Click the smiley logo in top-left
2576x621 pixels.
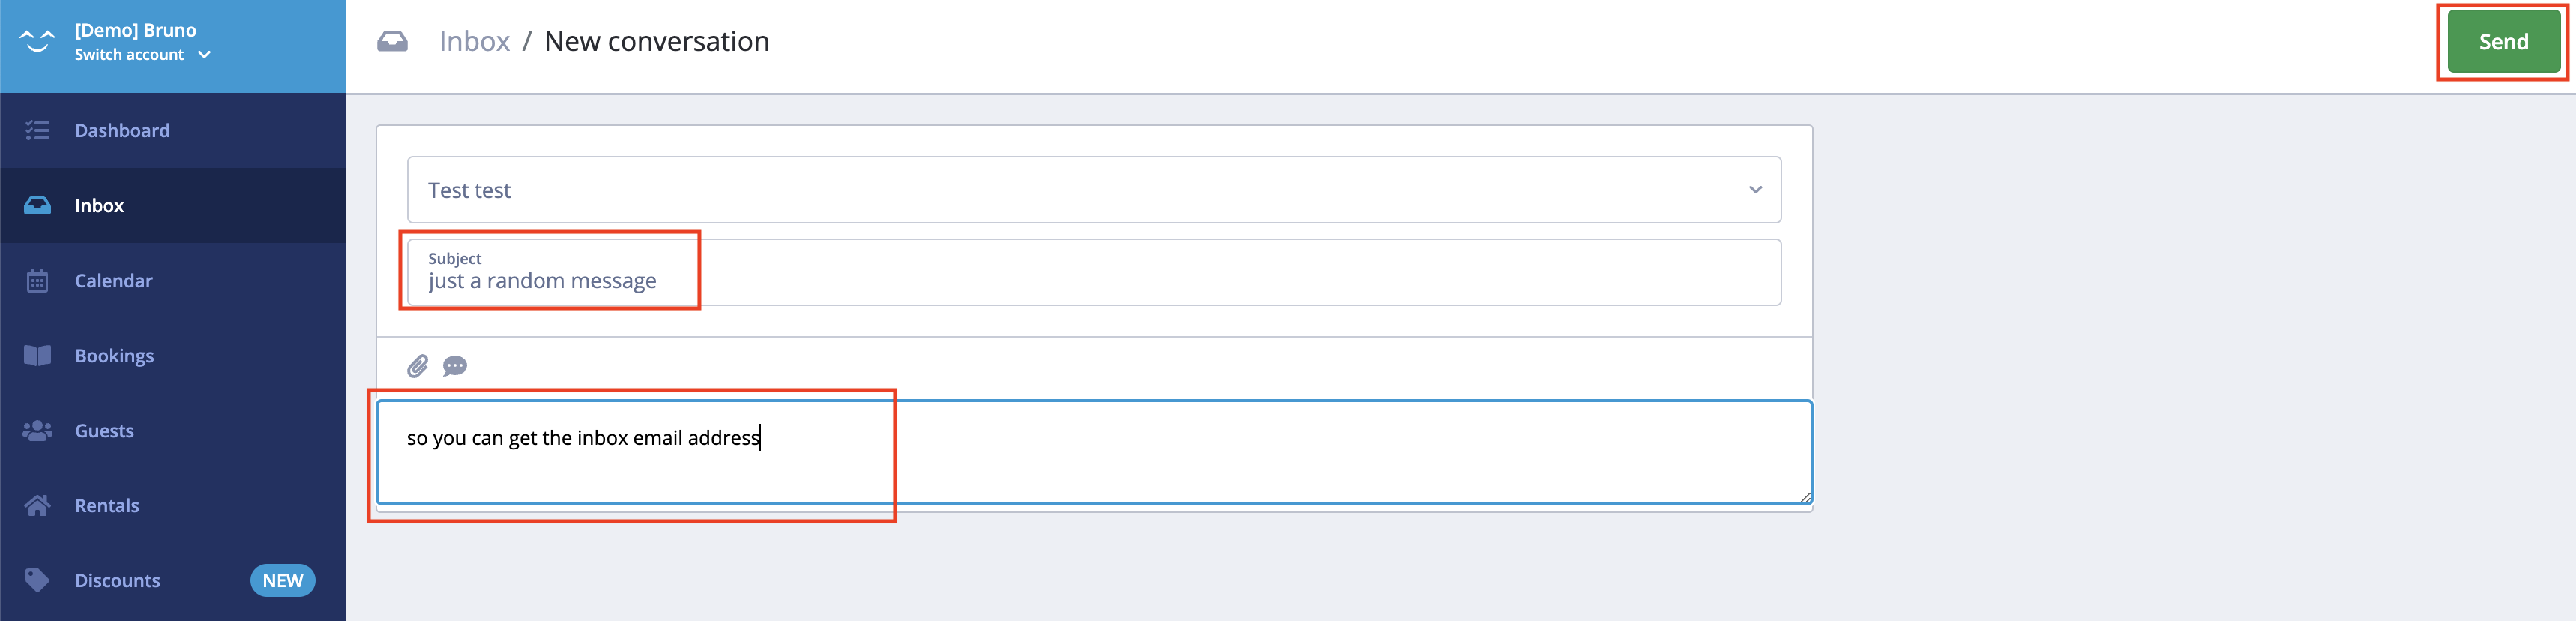37,41
